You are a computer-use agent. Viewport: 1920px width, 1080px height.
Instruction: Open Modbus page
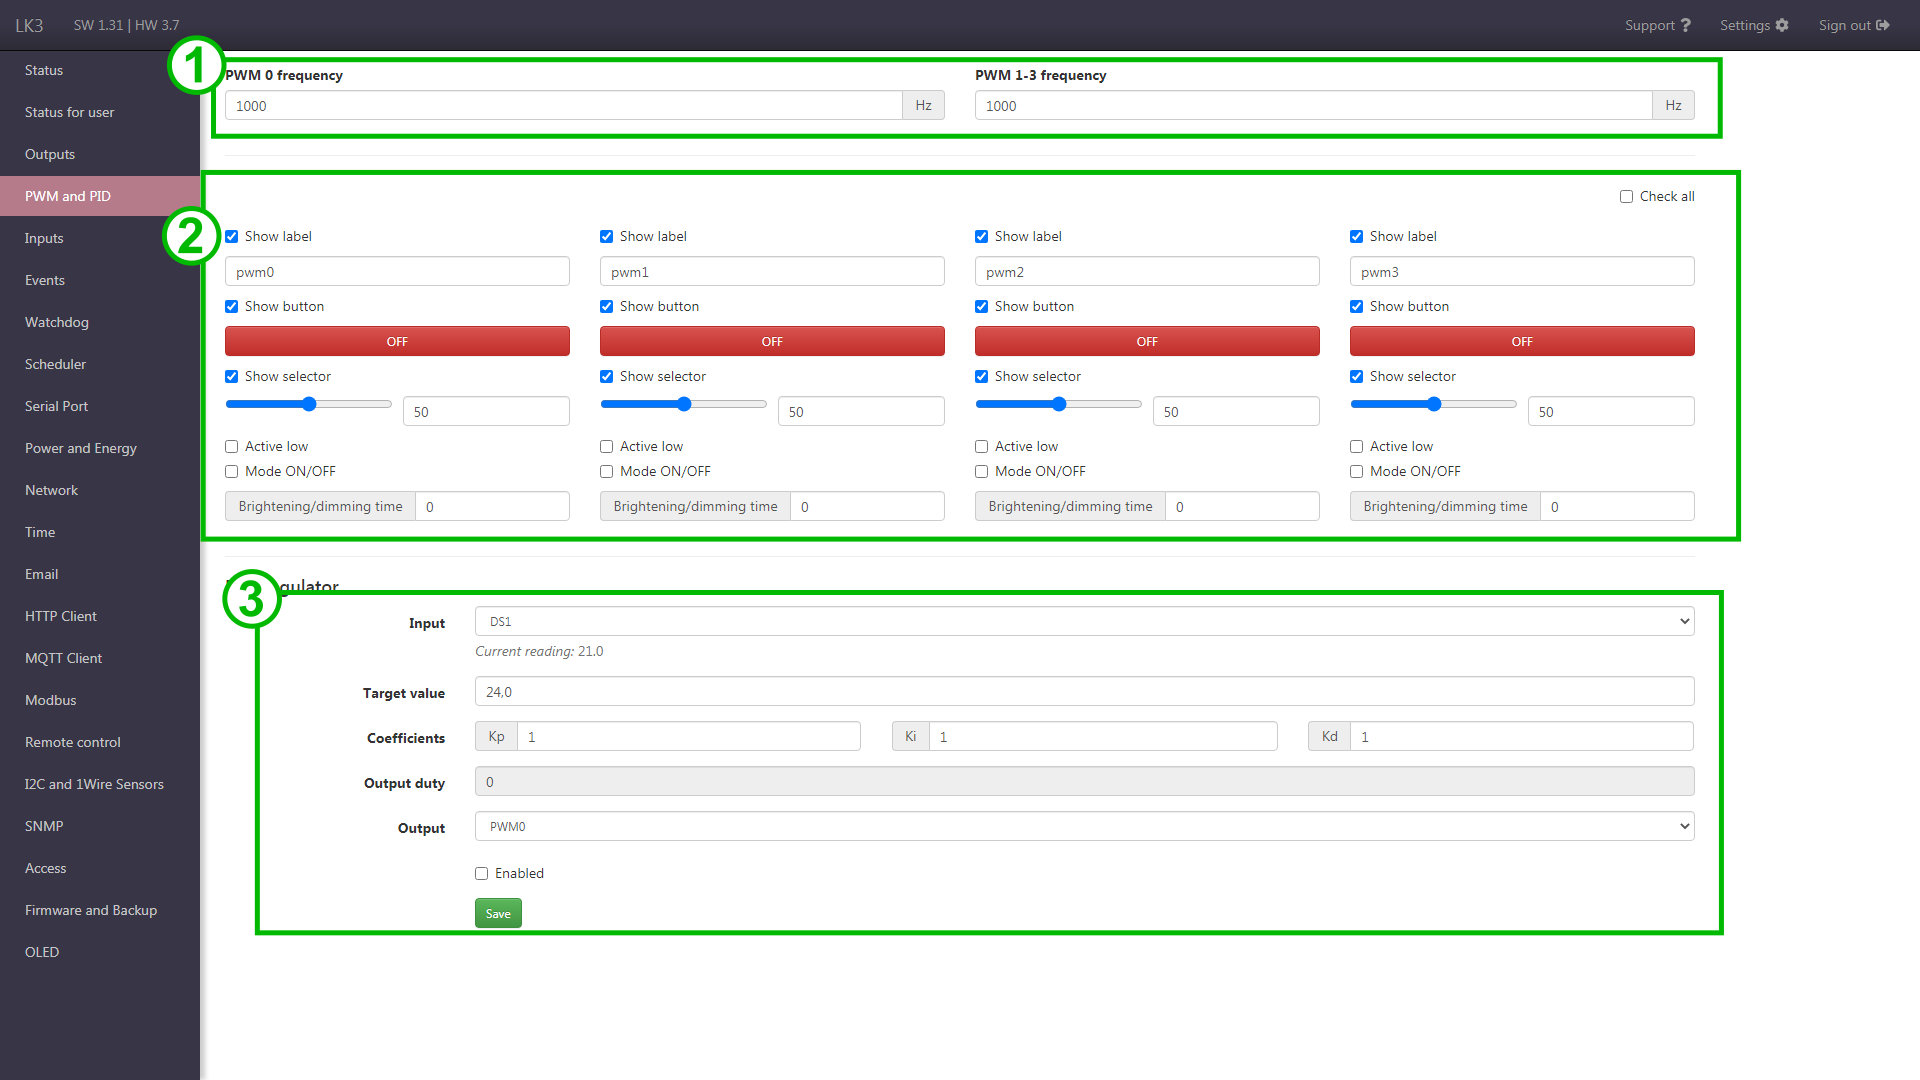100,700
